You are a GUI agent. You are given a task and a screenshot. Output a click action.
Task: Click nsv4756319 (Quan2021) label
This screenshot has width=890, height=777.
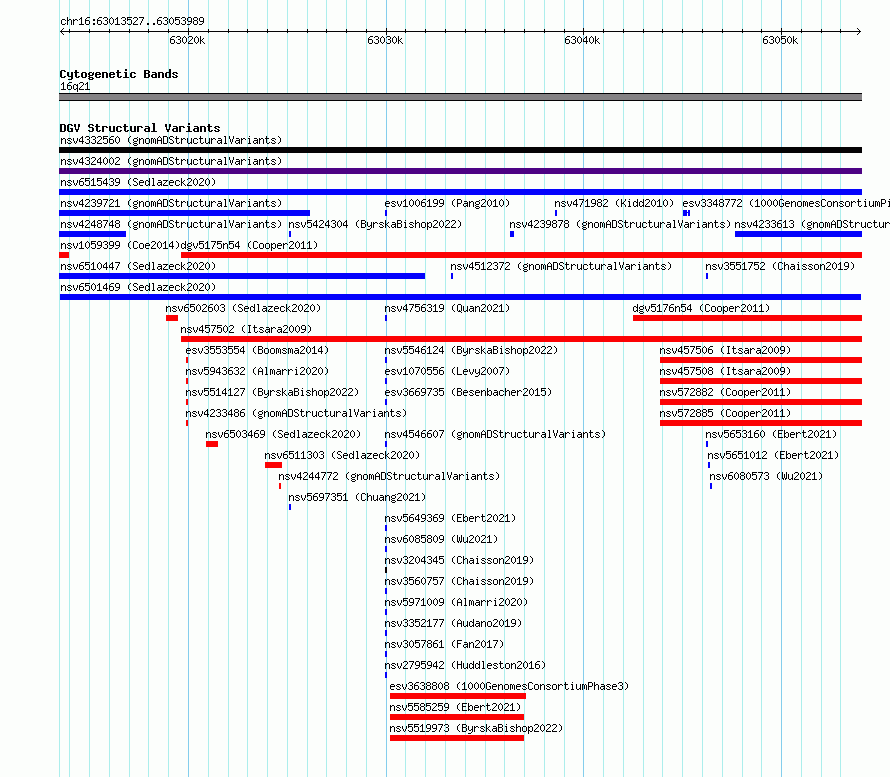pos(447,308)
